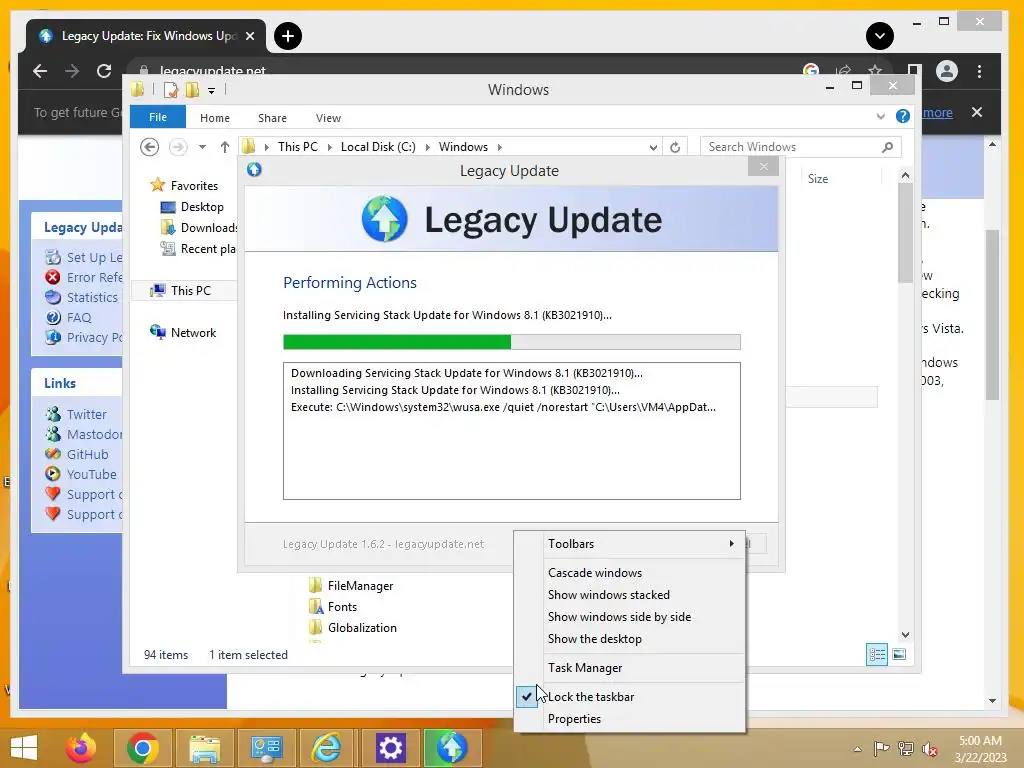Open the address bar history dropdown

(653, 148)
